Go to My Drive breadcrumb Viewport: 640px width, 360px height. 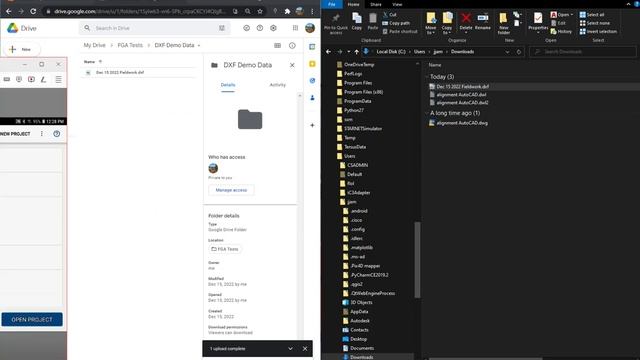95,45
